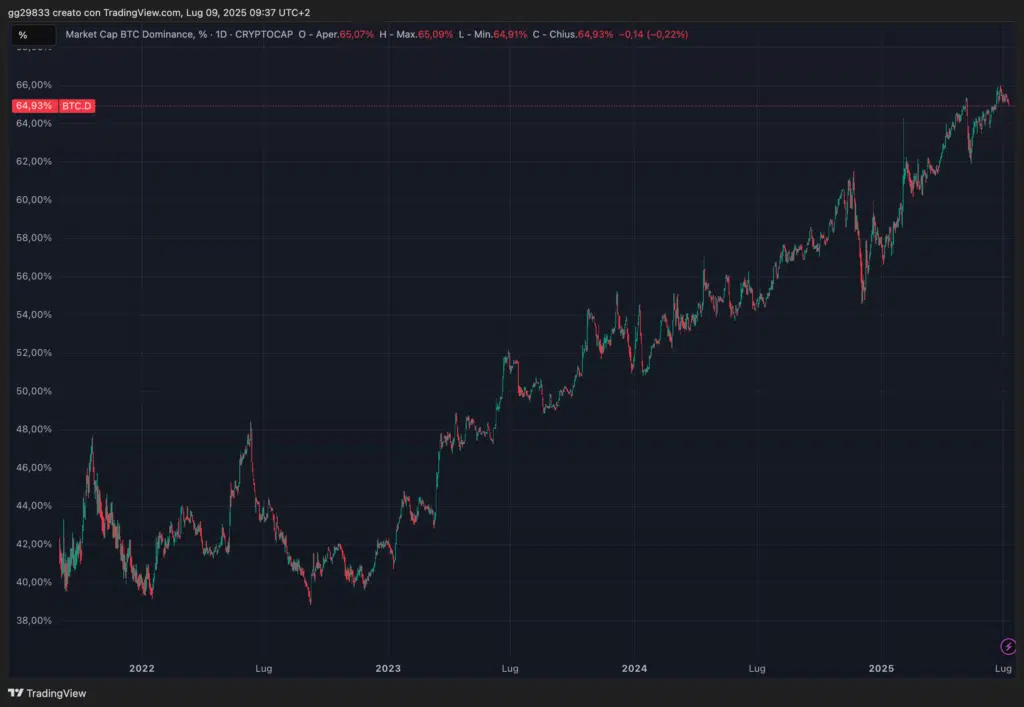Screen dimensions: 1024x707
Task: Click the red BTC.D symbol tag
Action: tap(77, 106)
